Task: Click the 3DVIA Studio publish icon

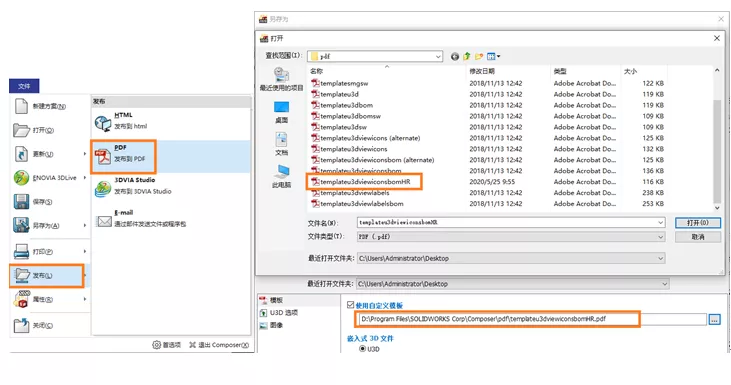Action: point(103,188)
